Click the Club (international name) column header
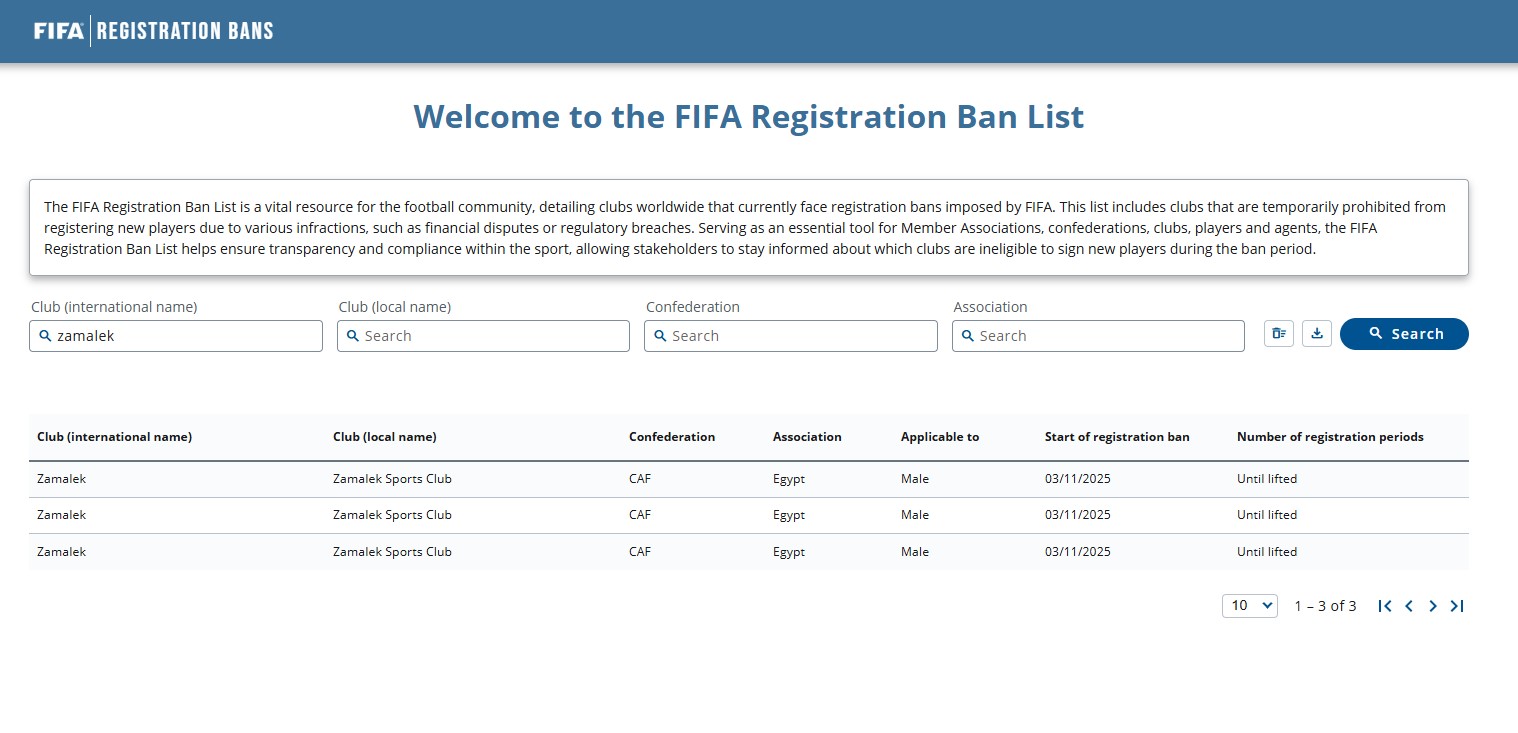 [114, 437]
